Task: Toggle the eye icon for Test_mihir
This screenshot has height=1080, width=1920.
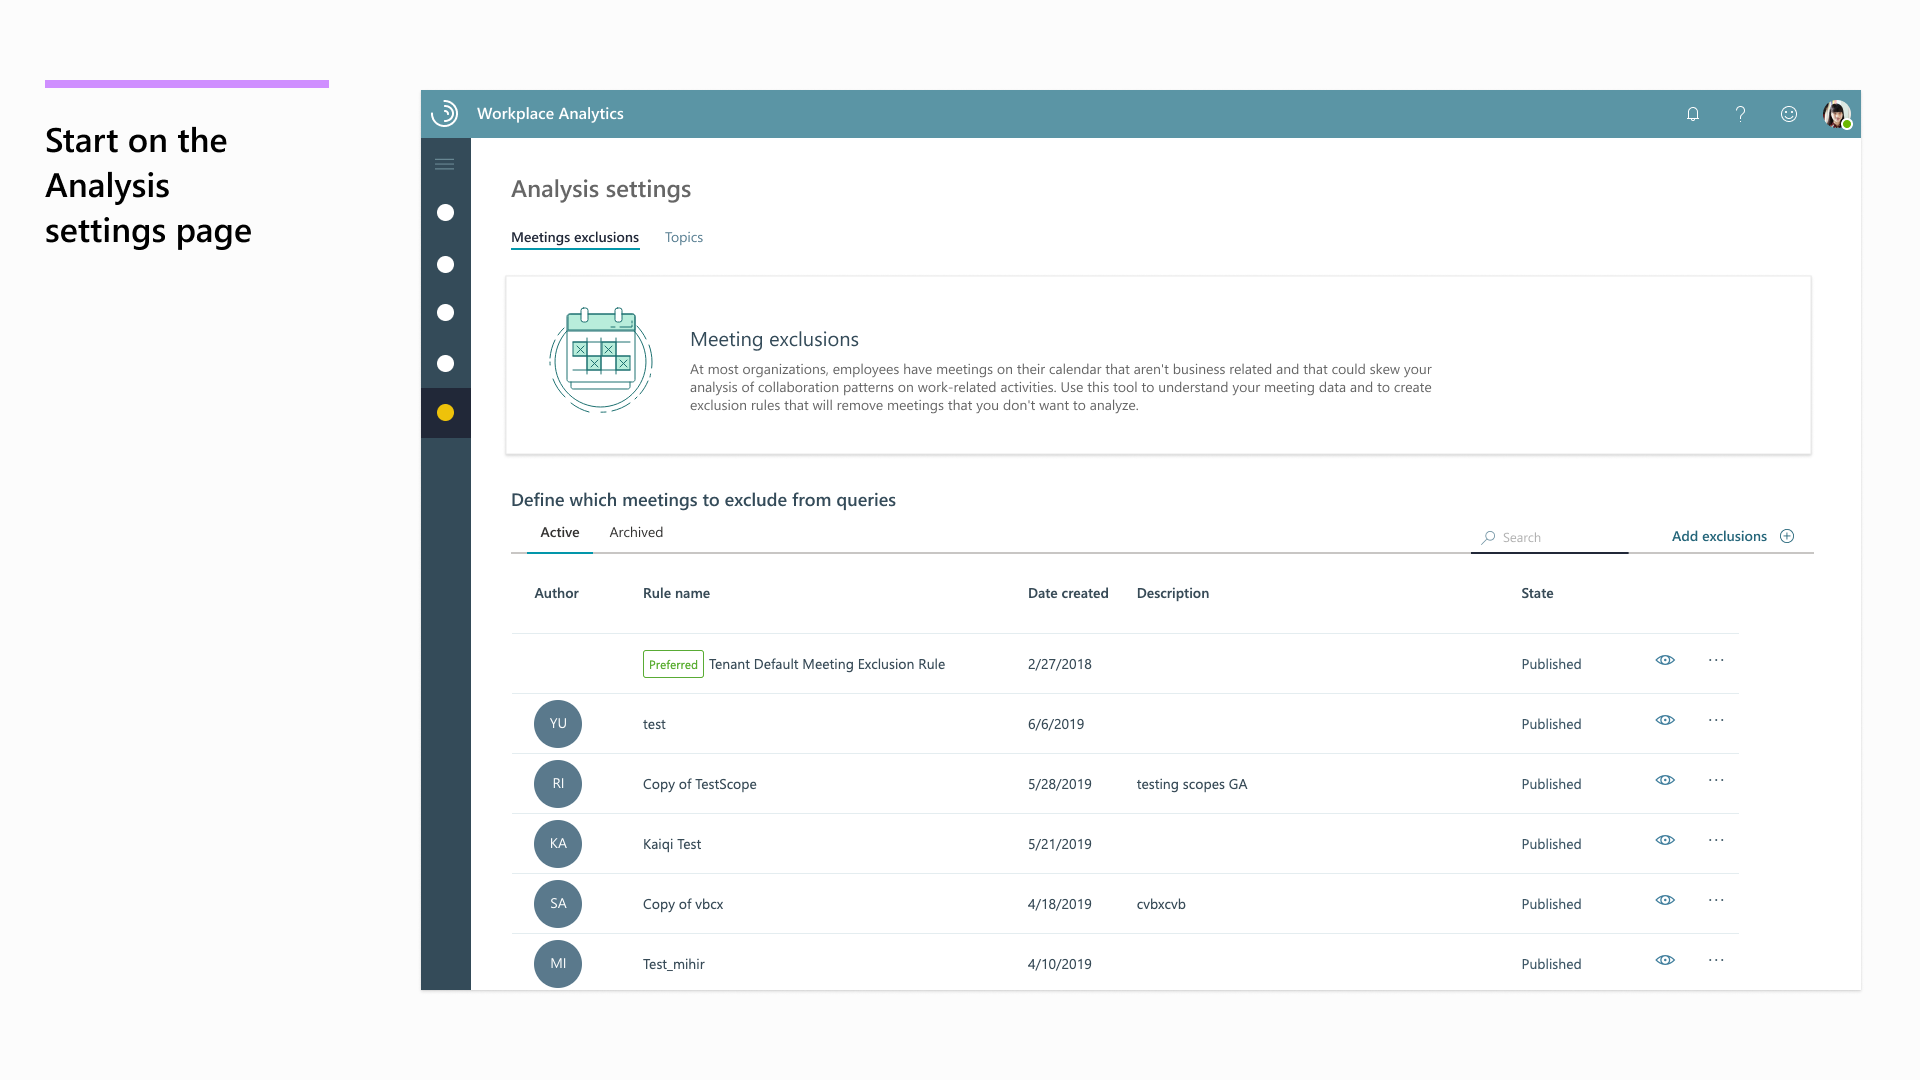Action: click(x=1665, y=960)
